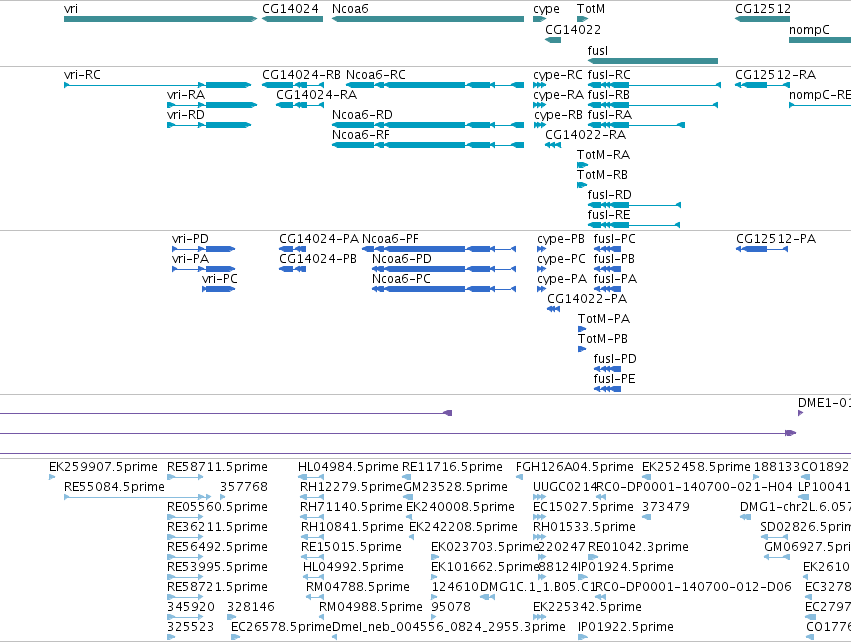Screen dimensions: 851x642
Task: Select the nompC gene label
Action: click(x=809, y=30)
